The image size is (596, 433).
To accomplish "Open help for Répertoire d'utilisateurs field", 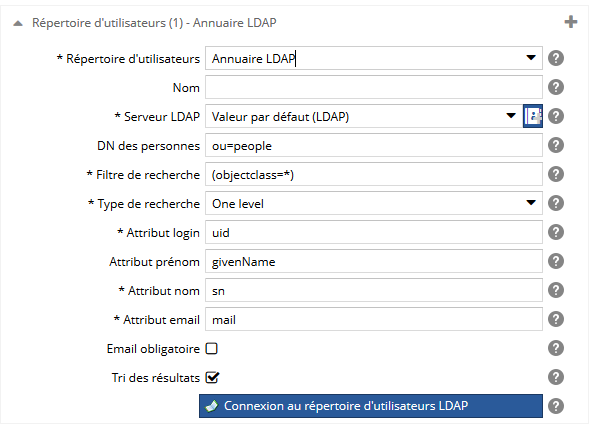I will click(556, 59).
